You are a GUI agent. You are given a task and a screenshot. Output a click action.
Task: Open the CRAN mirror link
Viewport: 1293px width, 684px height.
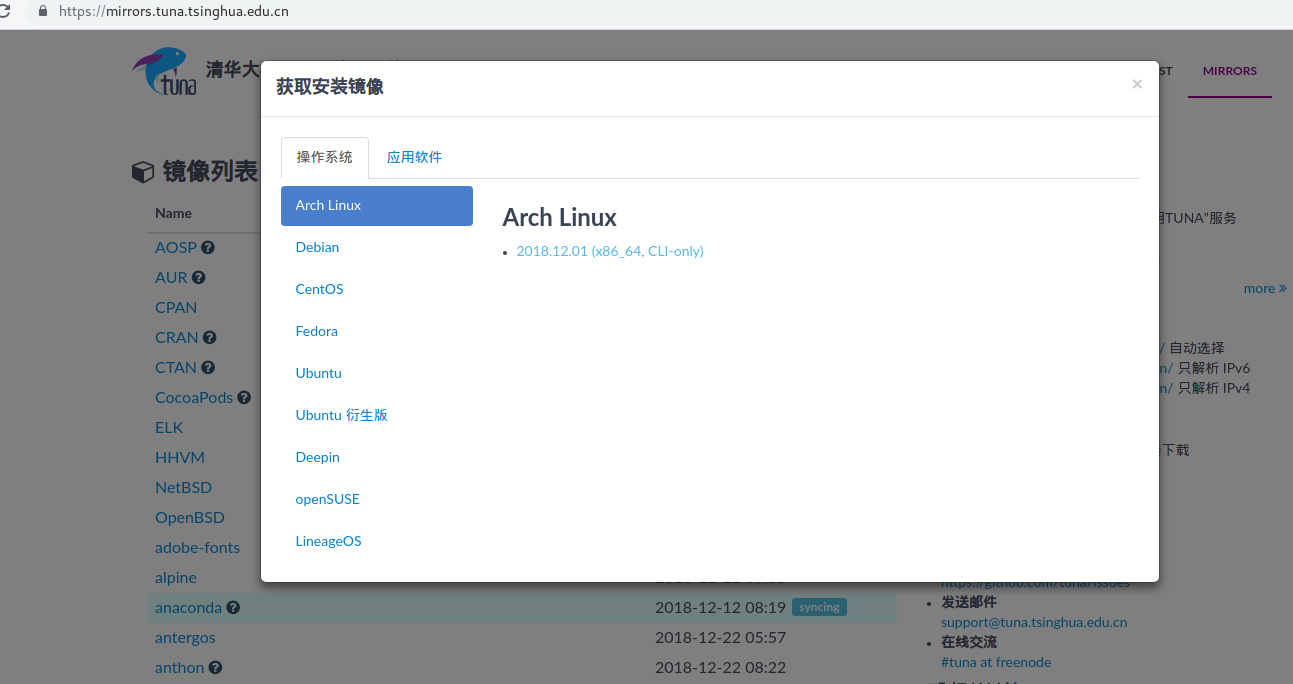point(177,337)
